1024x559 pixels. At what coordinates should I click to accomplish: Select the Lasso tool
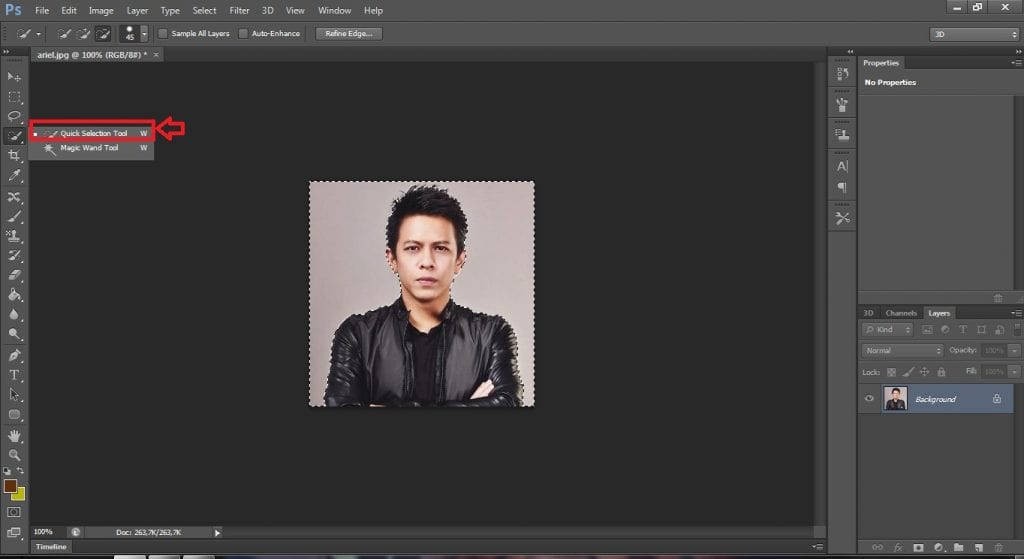click(14, 116)
